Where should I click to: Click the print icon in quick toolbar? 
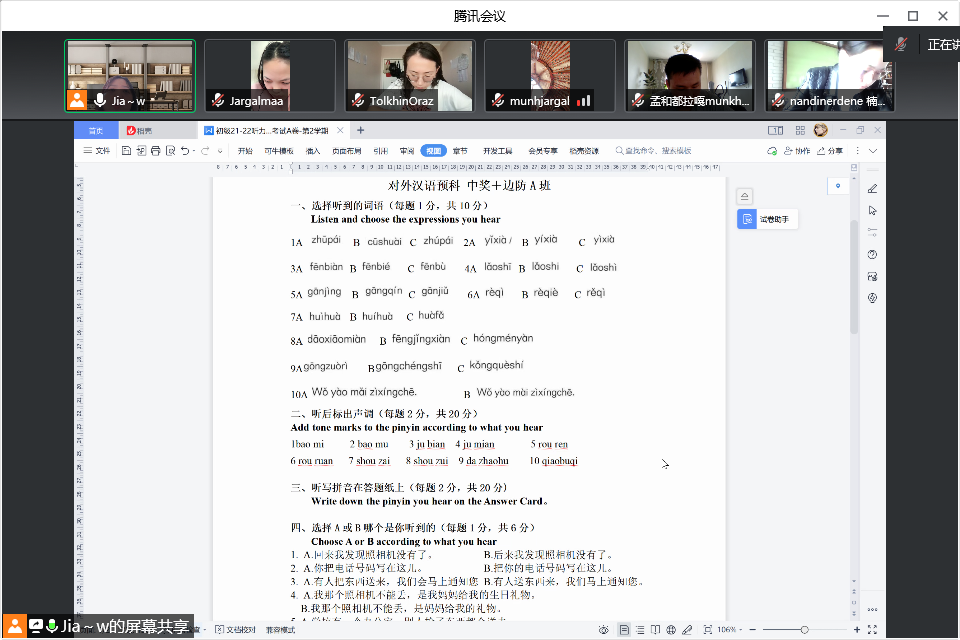click(x=155, y=151)
